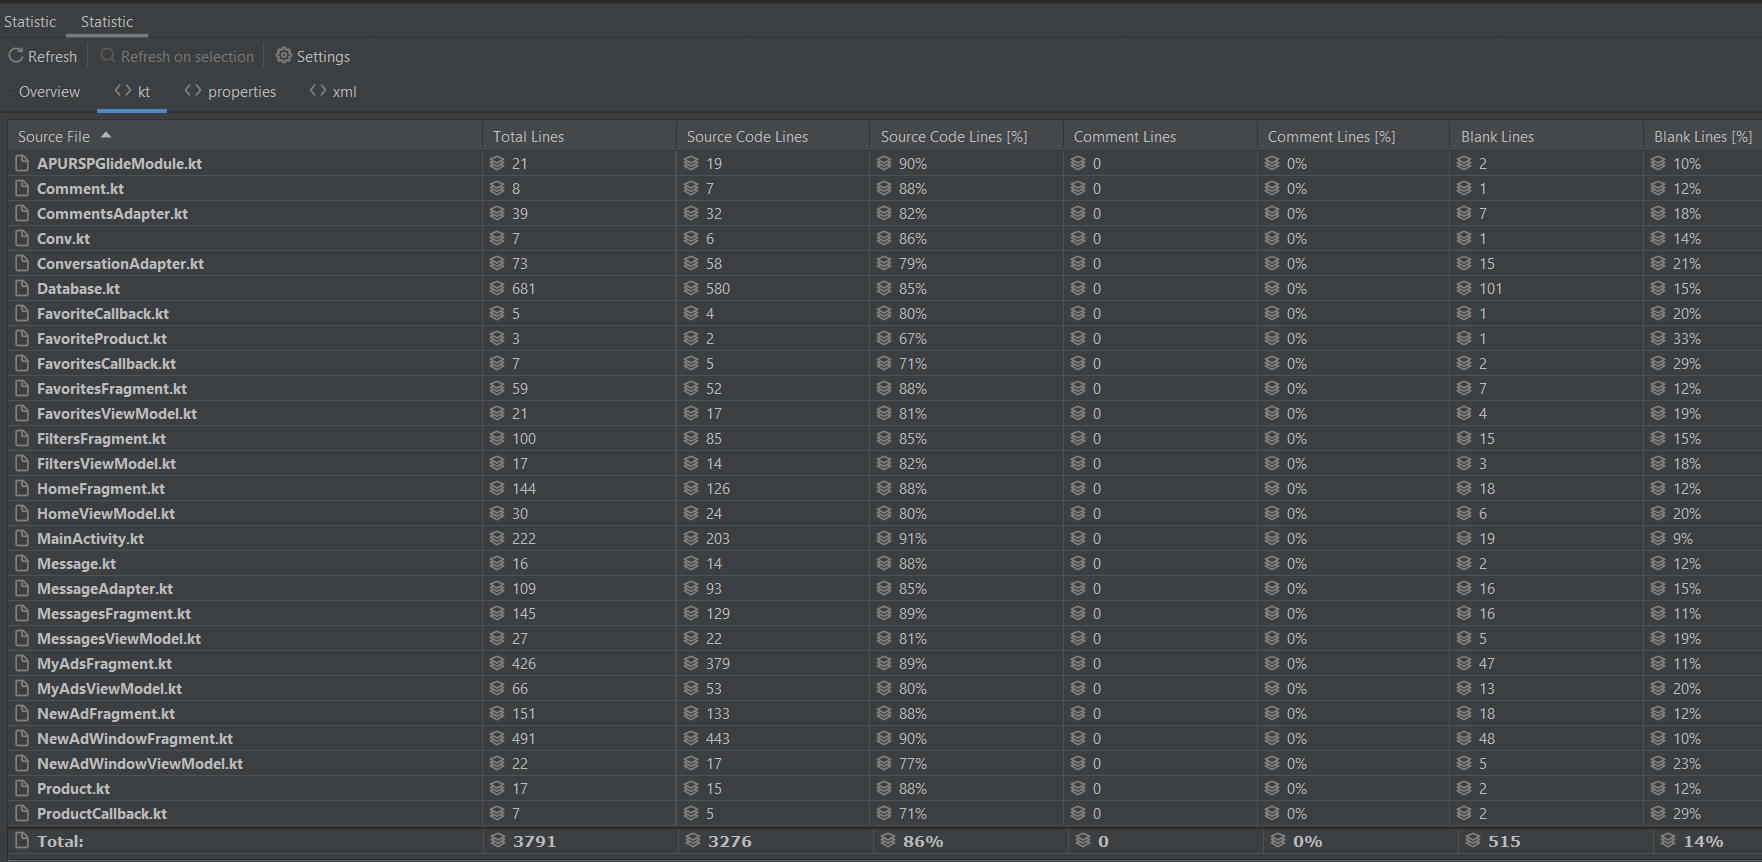Click the stack icon next to total 3791
This screenshot has height=862, width=1762.
pyautogui.click(x=498, y=841)
